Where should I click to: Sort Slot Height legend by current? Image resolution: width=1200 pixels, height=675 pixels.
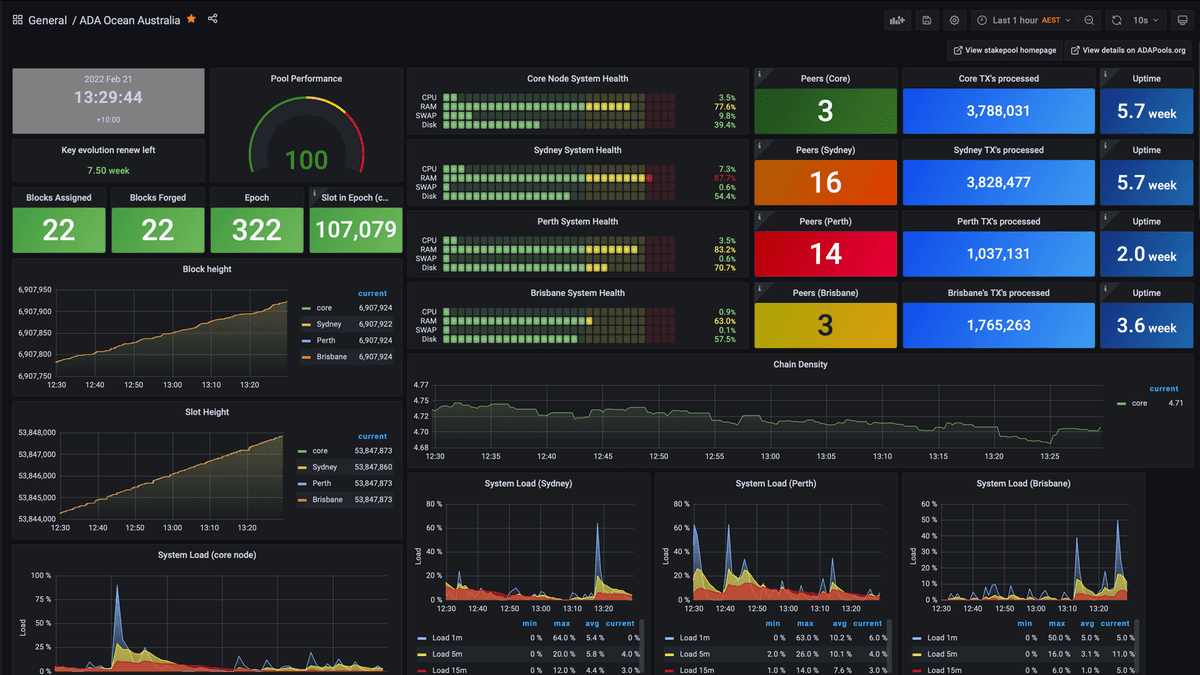coord(373,436)
